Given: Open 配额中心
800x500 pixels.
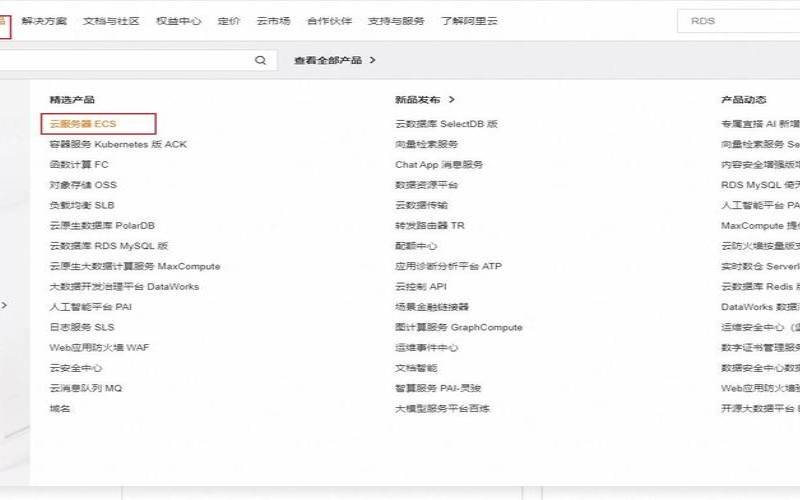Looking at the screenshot, I should [x=416, y=246].
